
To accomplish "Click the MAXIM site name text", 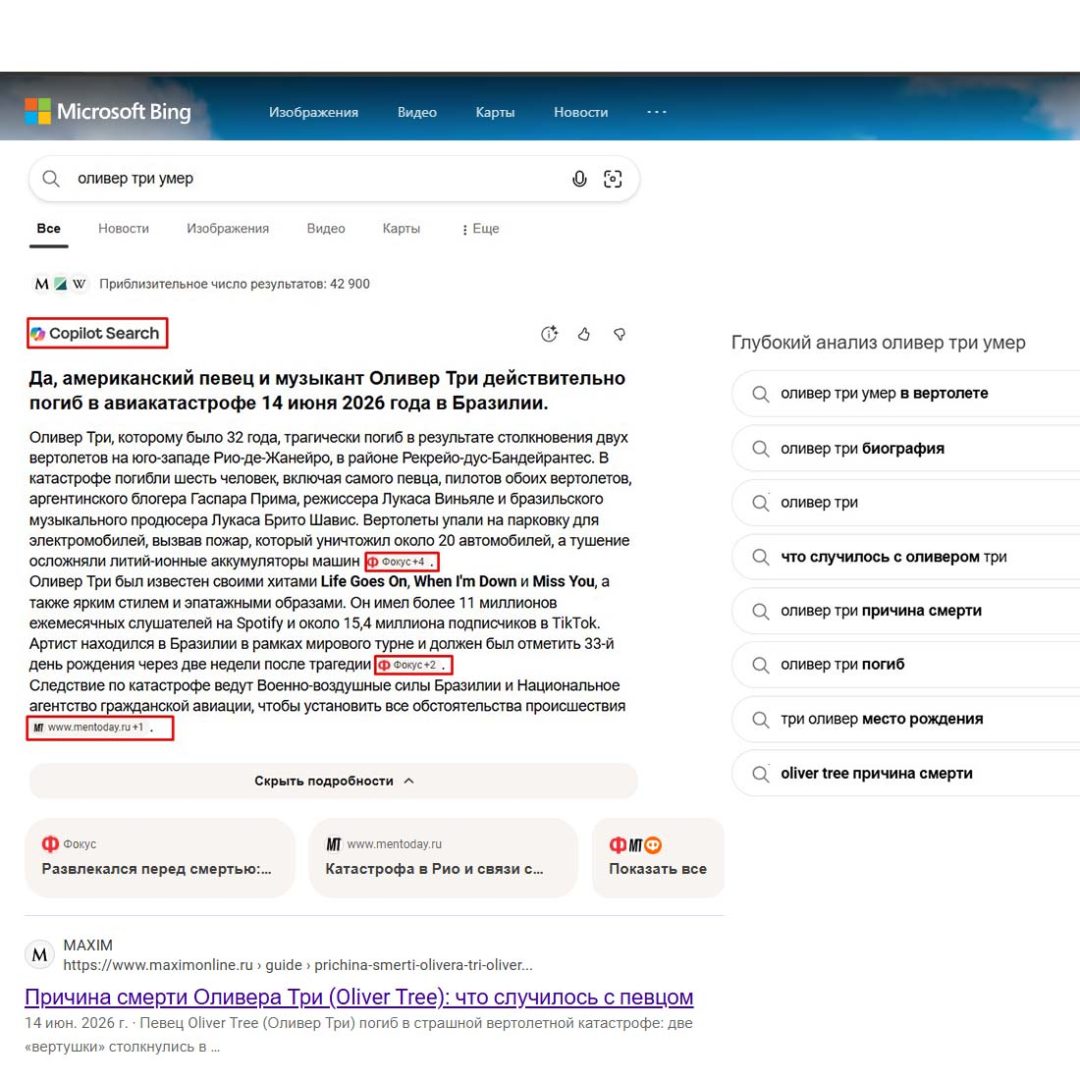I will [88, 945].
